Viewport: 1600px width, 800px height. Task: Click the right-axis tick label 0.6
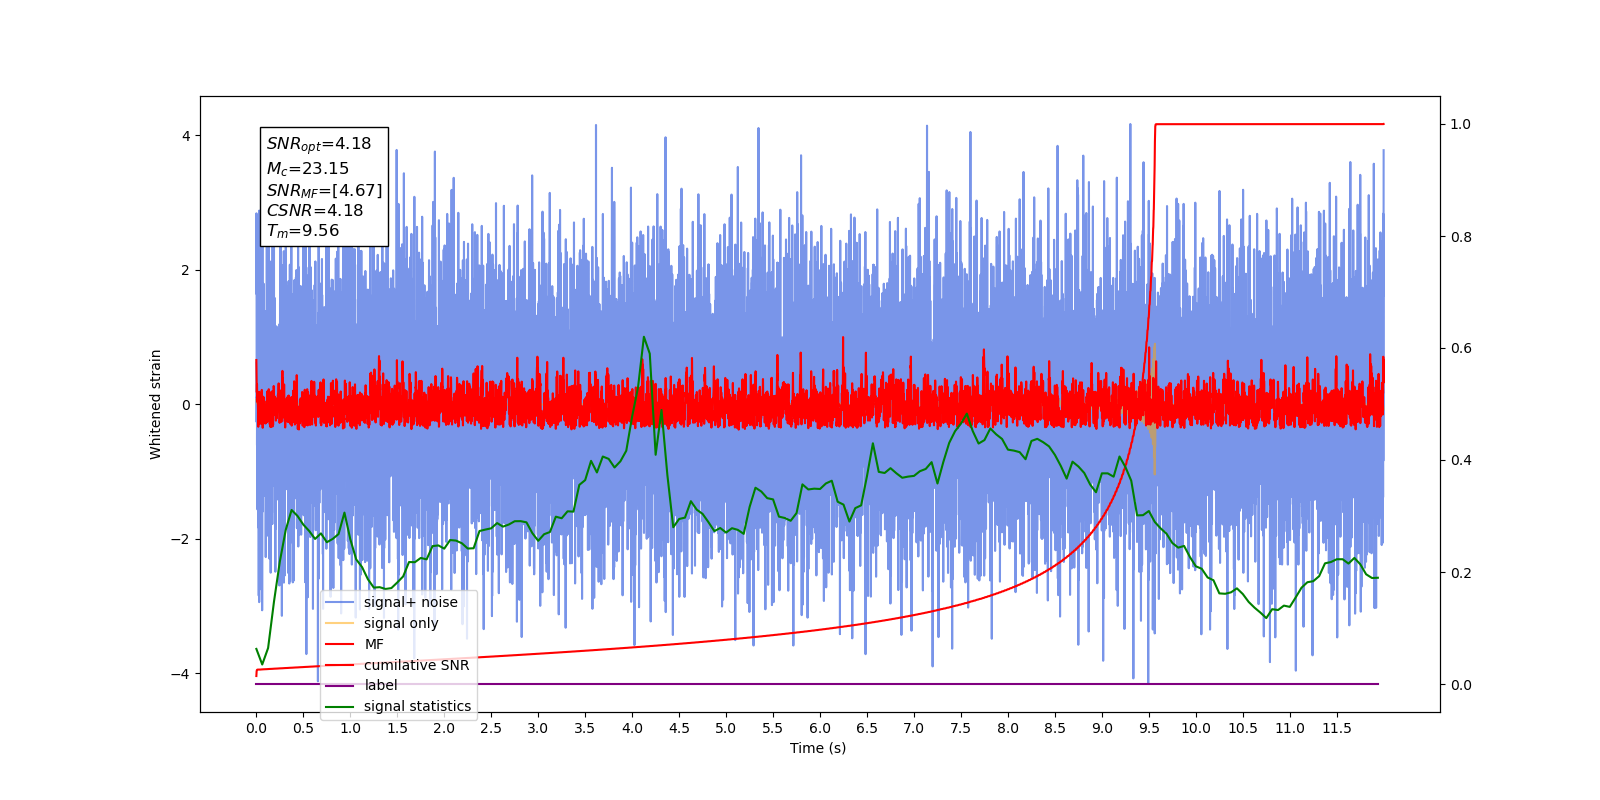(1461, 348)
